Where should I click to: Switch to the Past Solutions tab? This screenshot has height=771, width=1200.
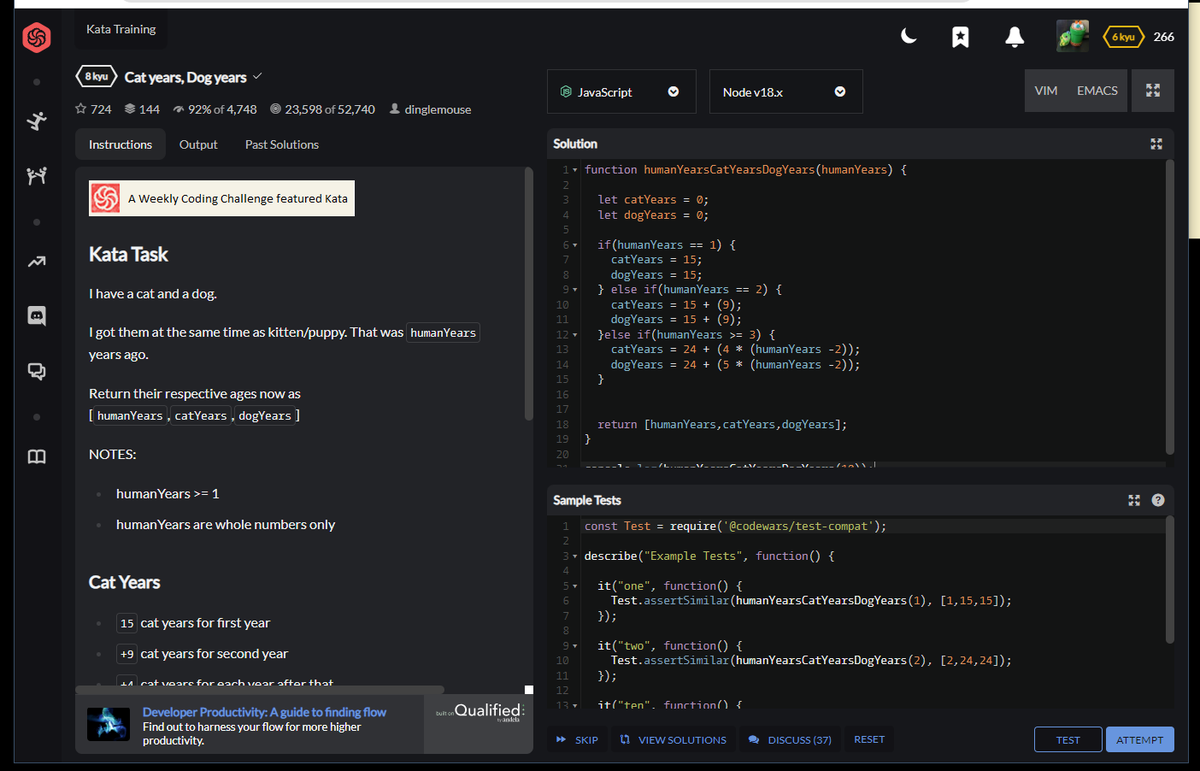point(282,144)
